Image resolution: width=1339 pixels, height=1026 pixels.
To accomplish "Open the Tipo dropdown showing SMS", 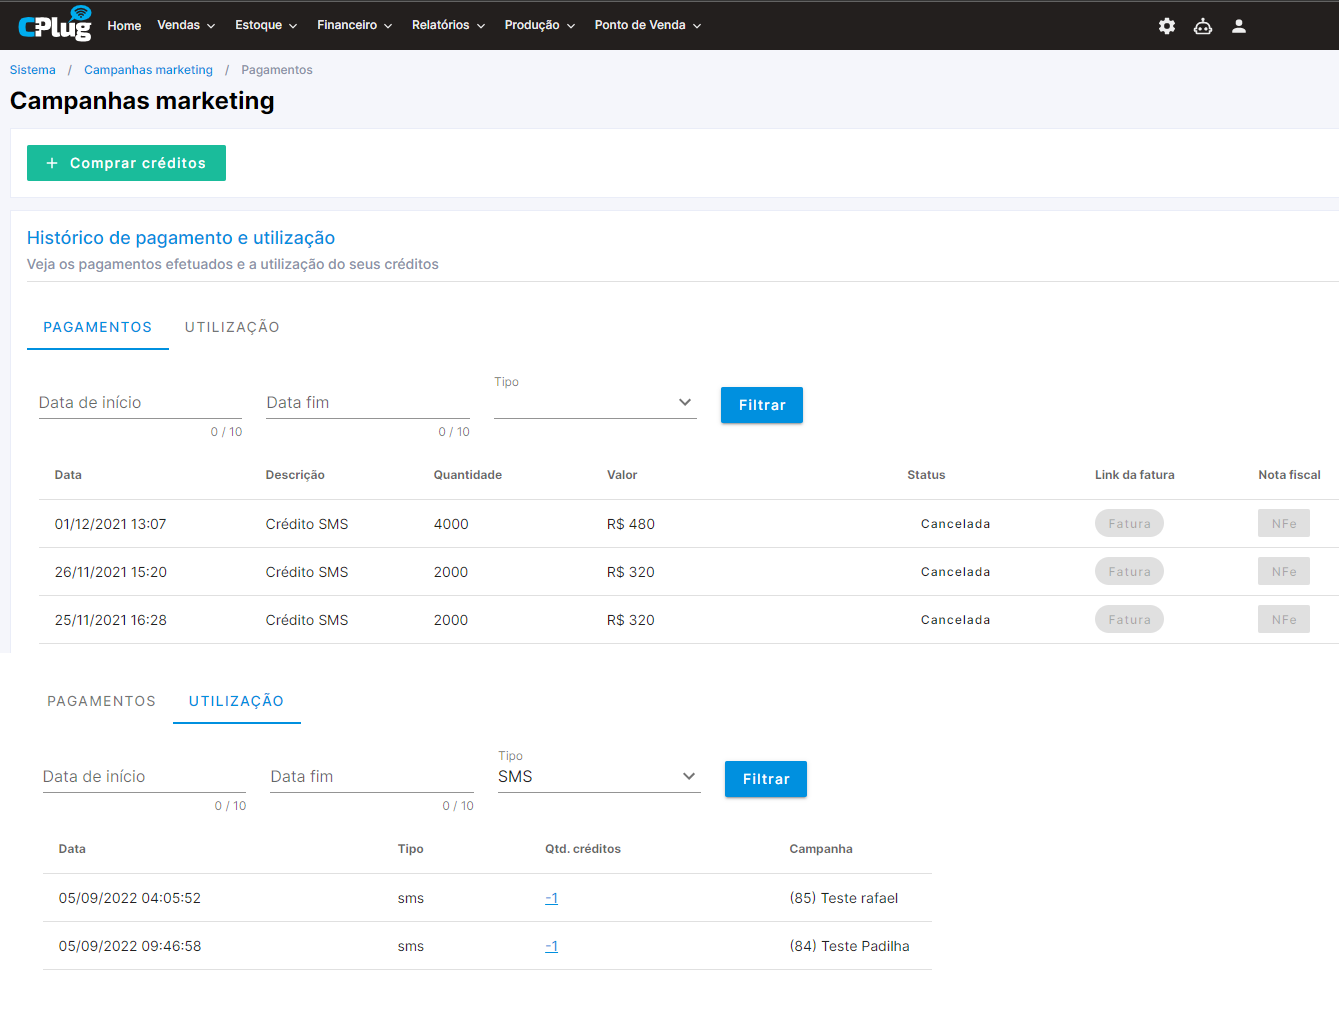I will 599,777.
